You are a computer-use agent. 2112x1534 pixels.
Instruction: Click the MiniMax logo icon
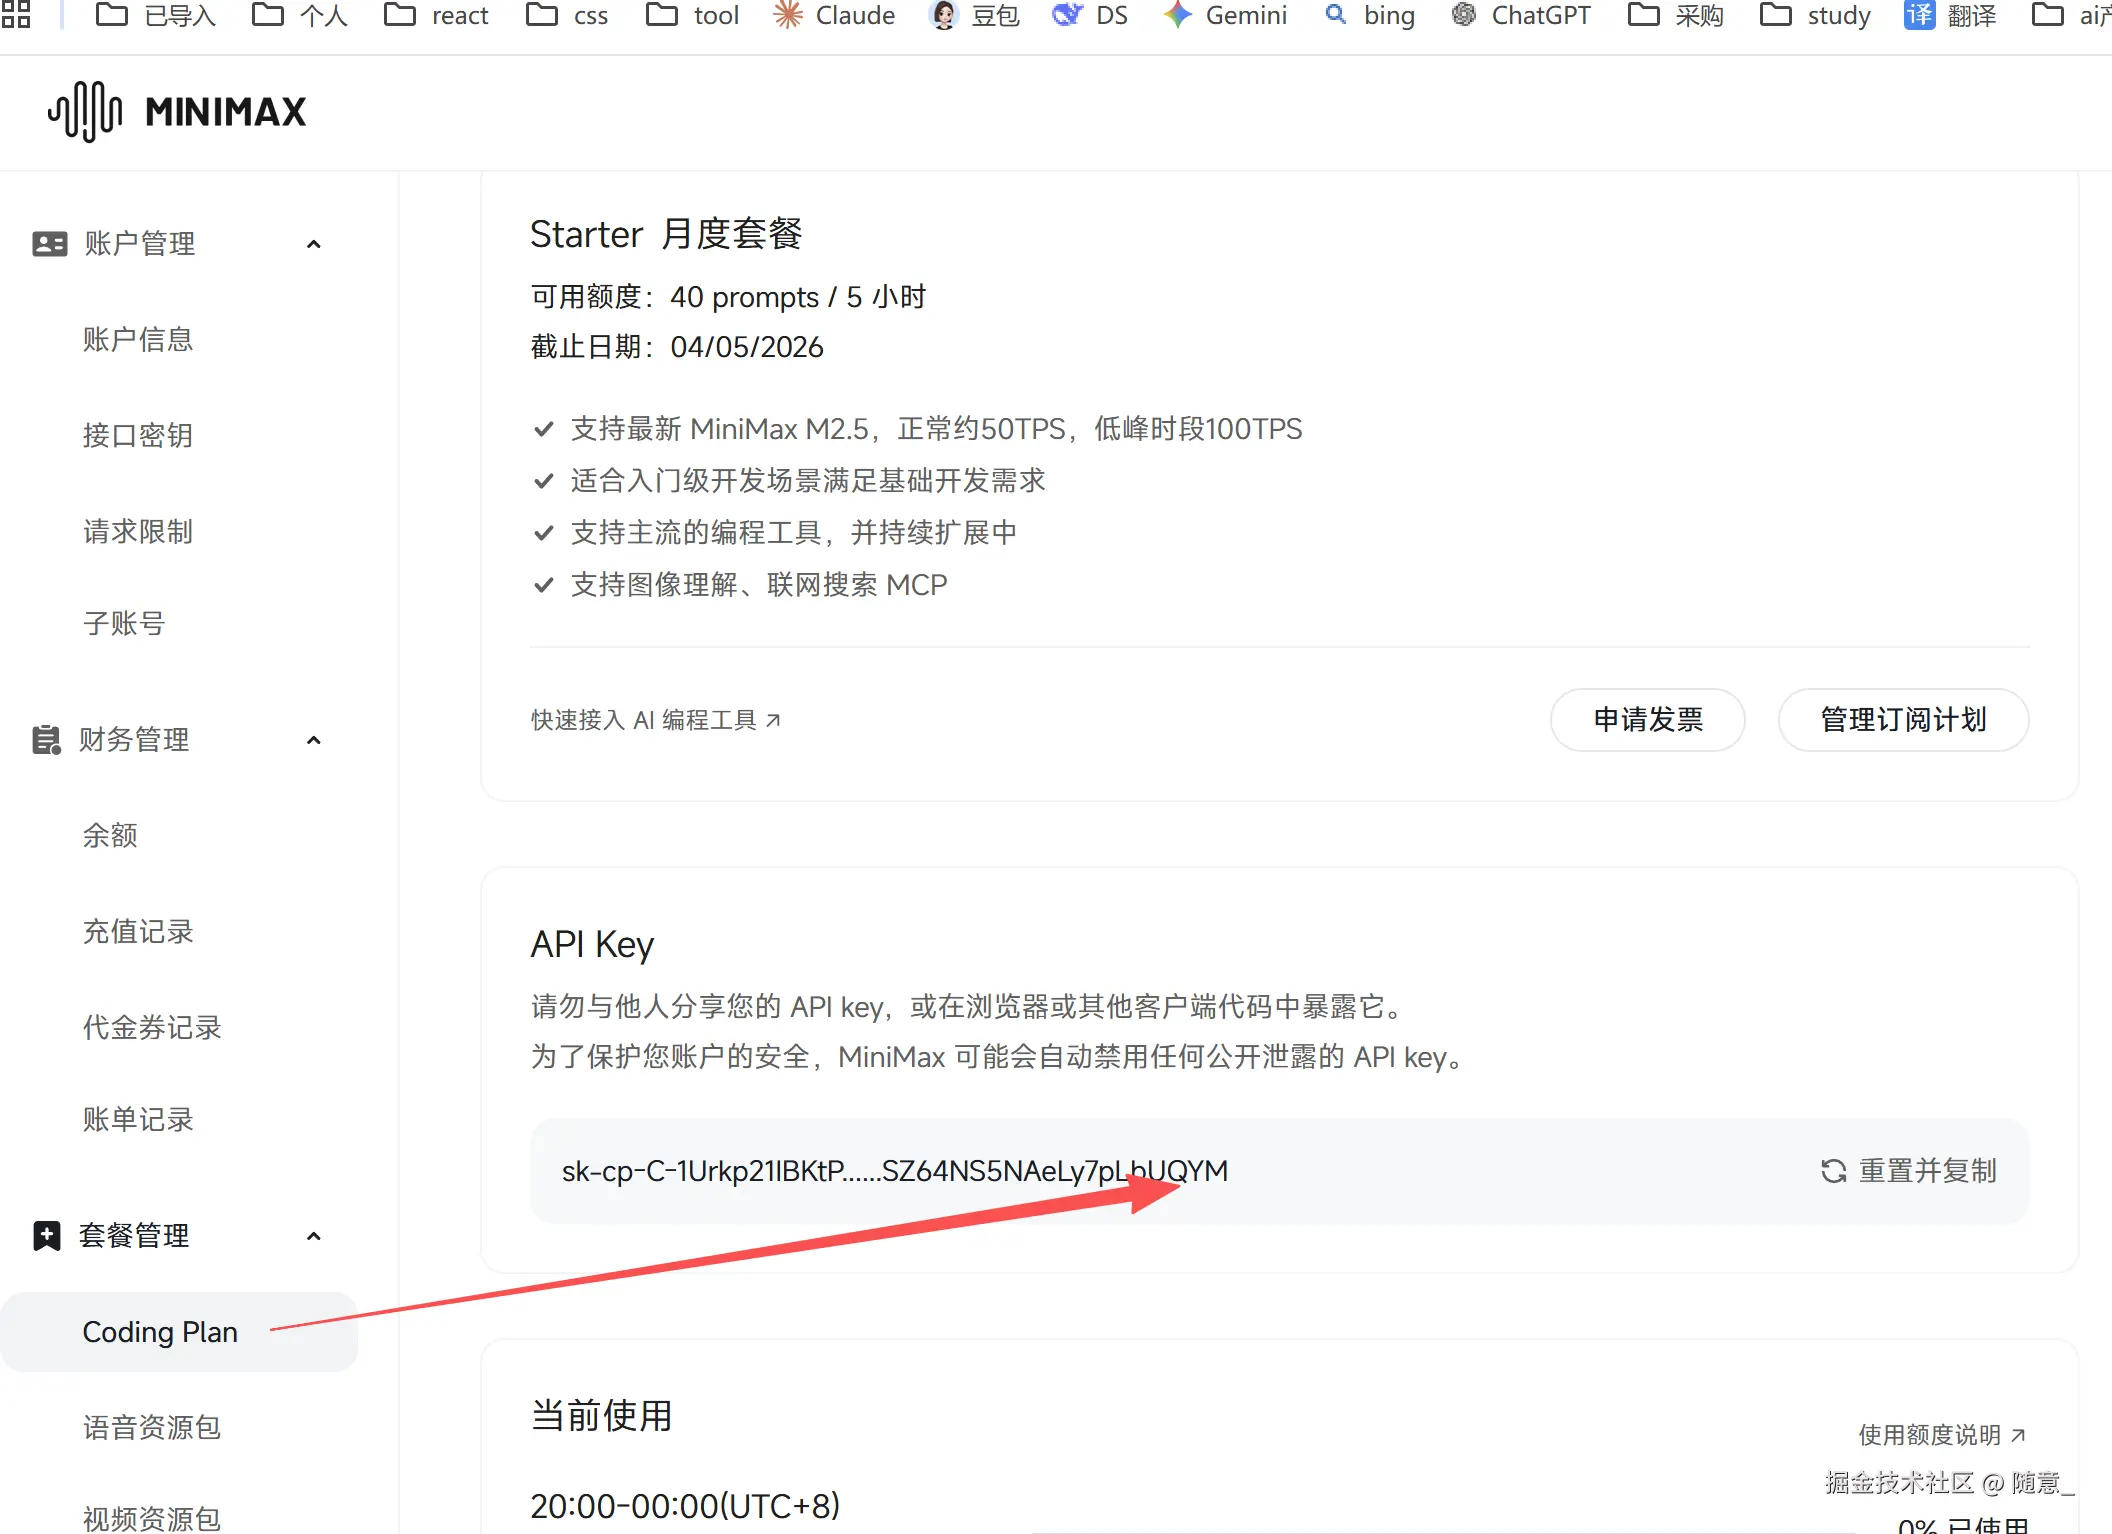click(x=85, y=111)
